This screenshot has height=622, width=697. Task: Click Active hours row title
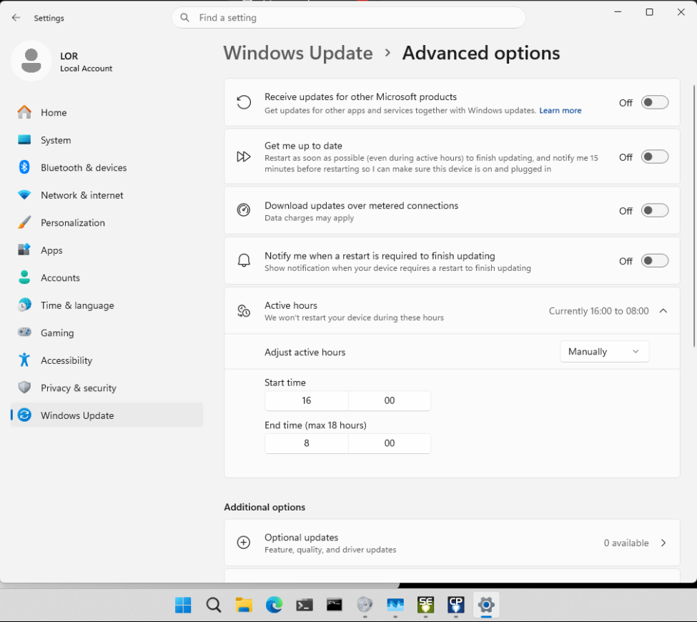[x=291, y=305]
